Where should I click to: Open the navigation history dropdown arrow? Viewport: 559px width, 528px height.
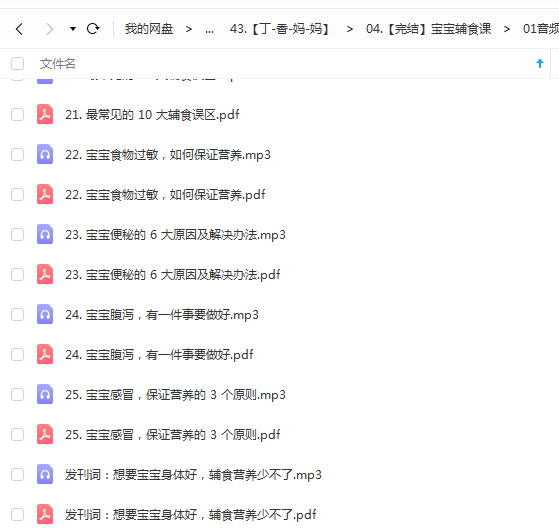tap(73, 29)
